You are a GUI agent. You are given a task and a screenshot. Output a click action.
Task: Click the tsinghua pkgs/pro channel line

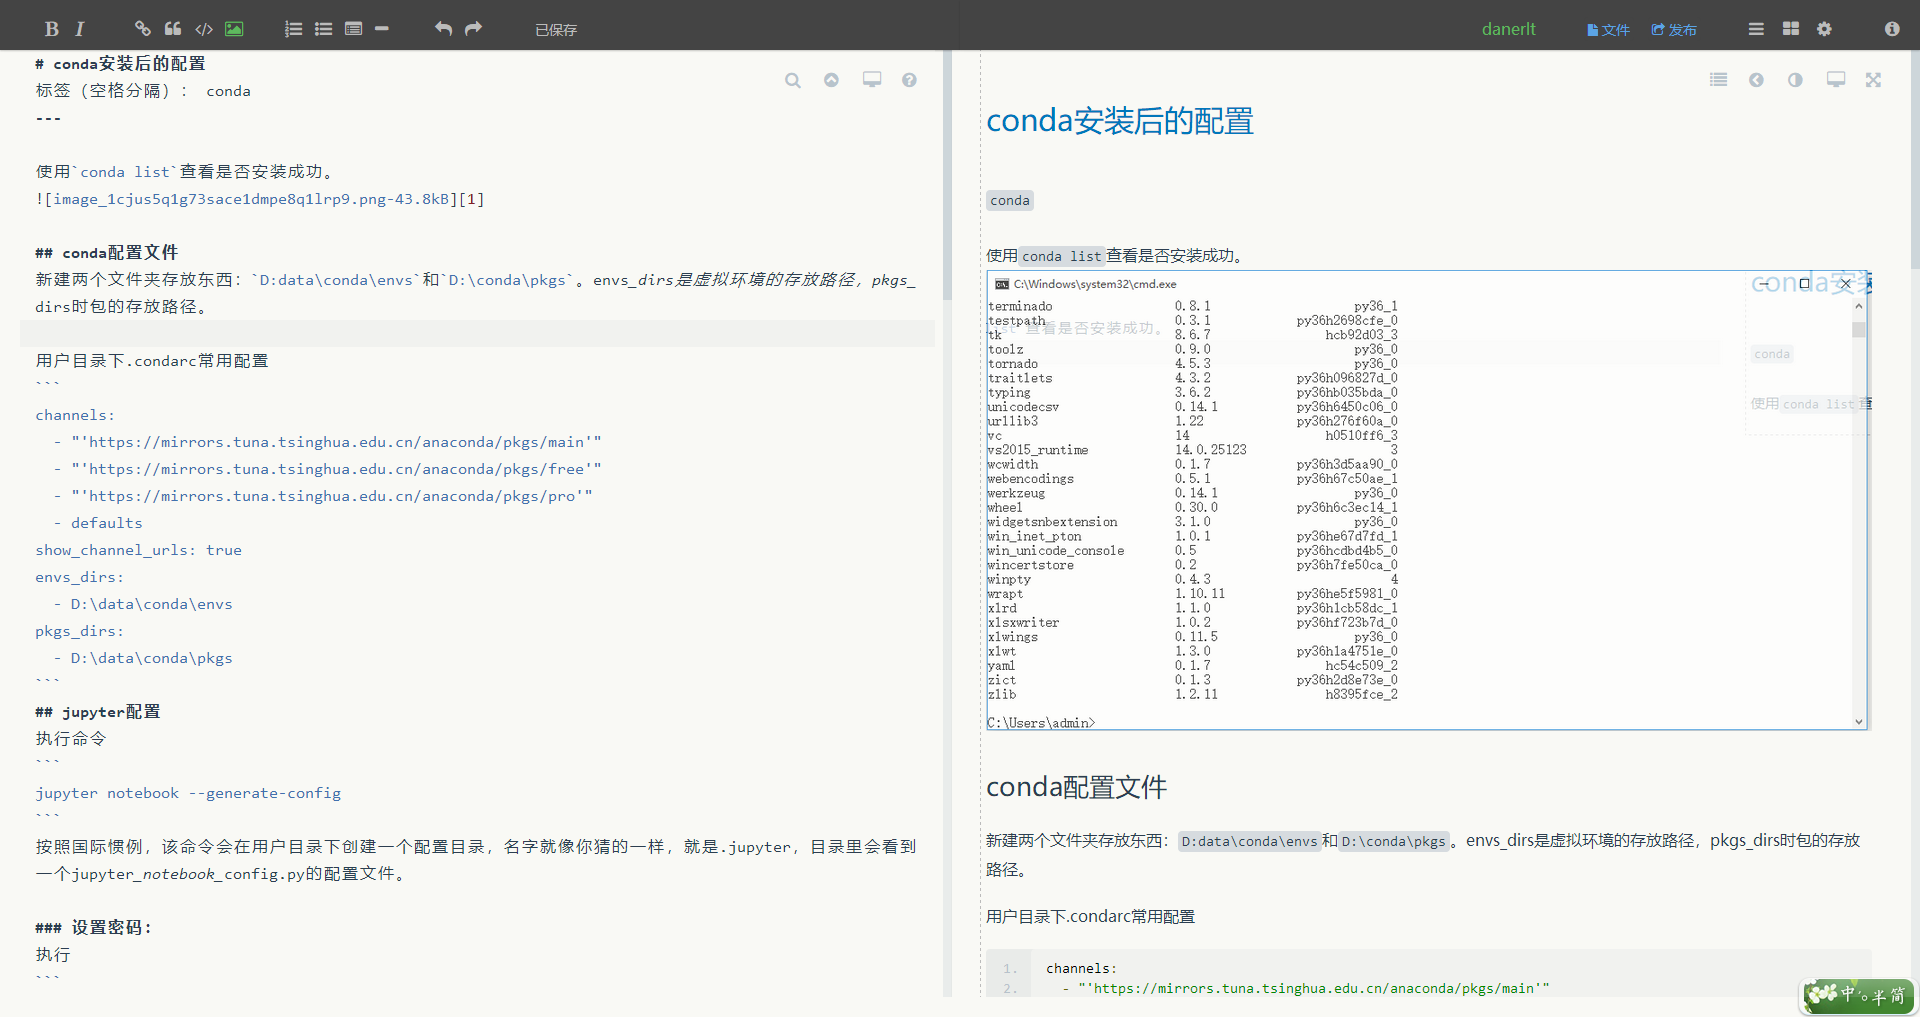pos(323,496)
